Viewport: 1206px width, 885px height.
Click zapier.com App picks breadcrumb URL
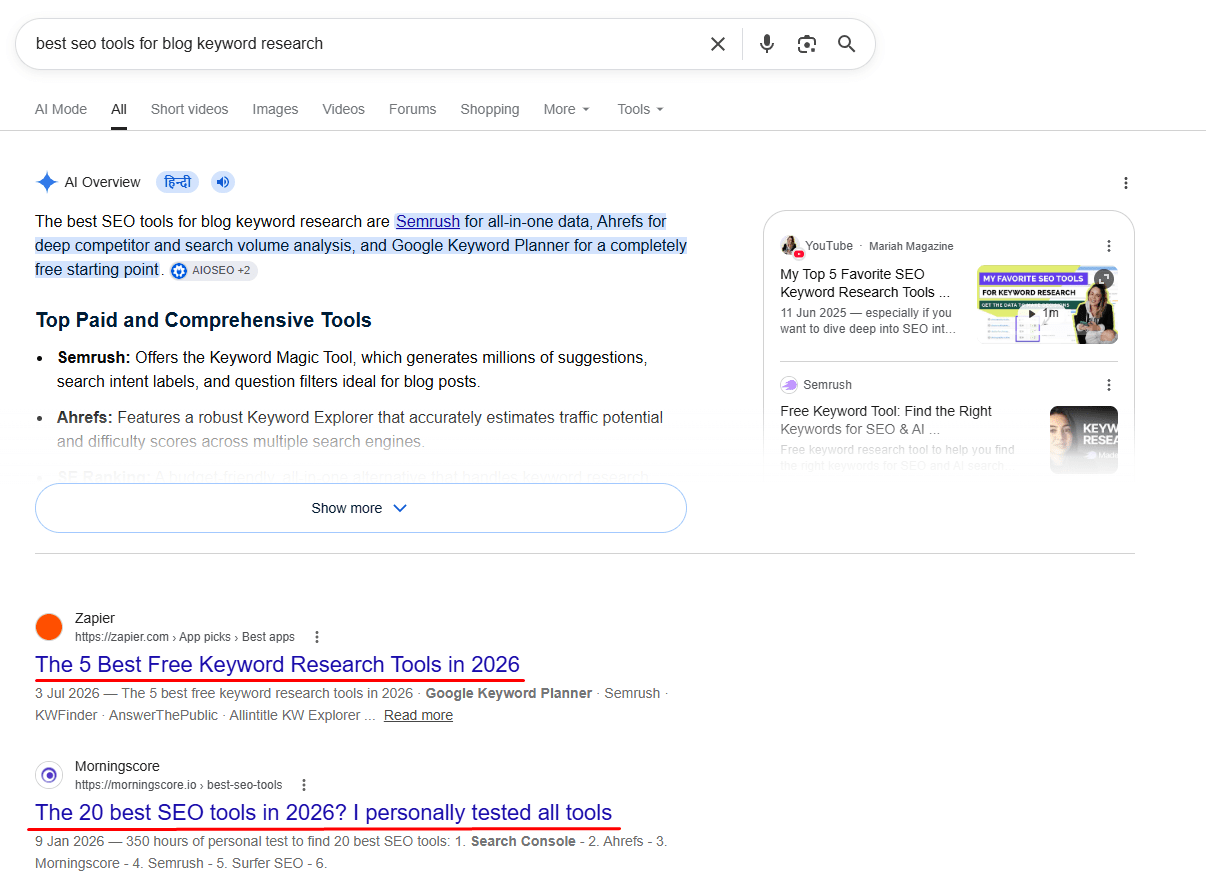pyautogui.click(x=185, y=637)
